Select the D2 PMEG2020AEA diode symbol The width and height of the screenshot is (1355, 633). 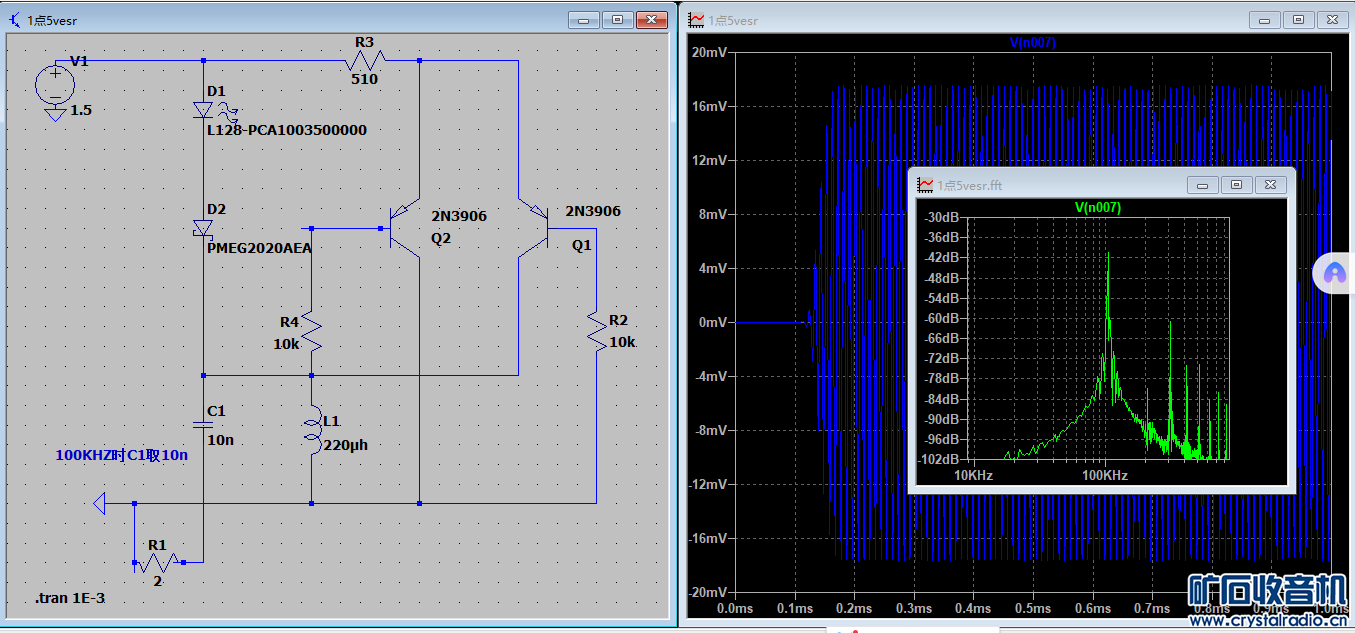point(203,229)
